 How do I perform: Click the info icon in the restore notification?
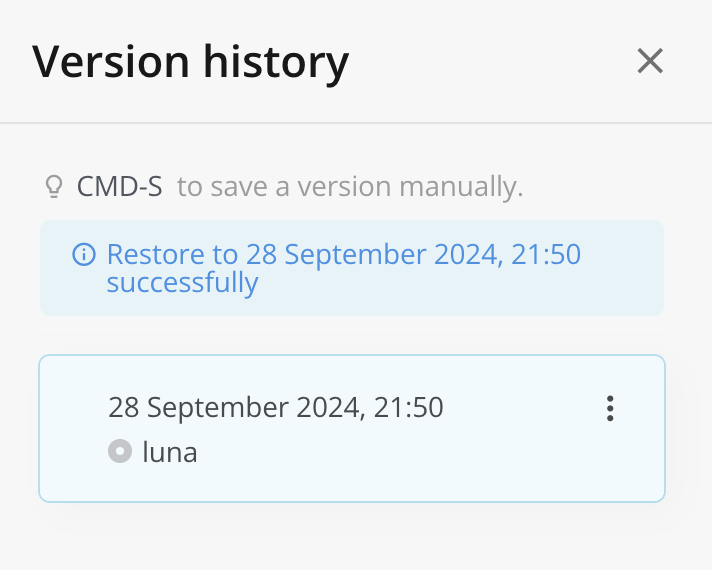pos(84,254)
